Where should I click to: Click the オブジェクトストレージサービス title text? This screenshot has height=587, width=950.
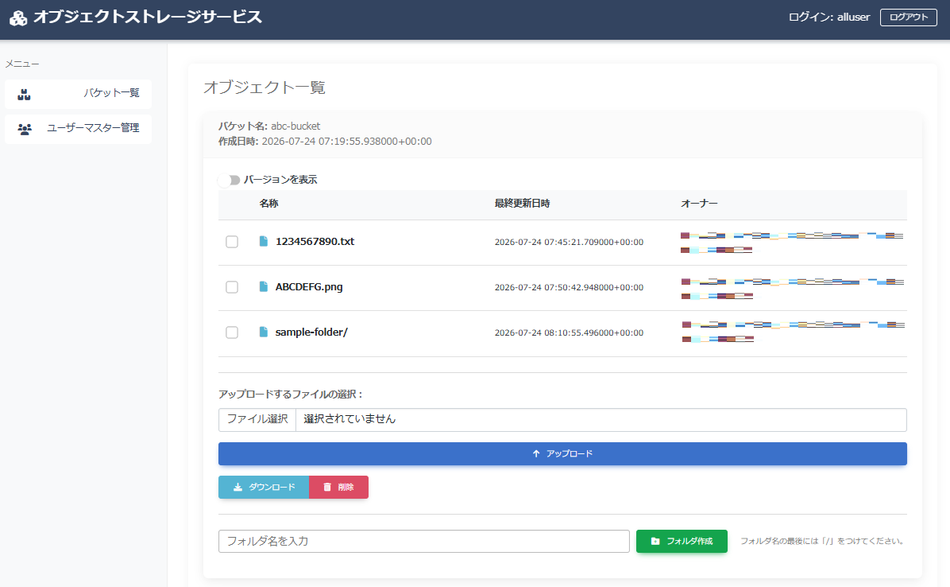coord(148,17)
